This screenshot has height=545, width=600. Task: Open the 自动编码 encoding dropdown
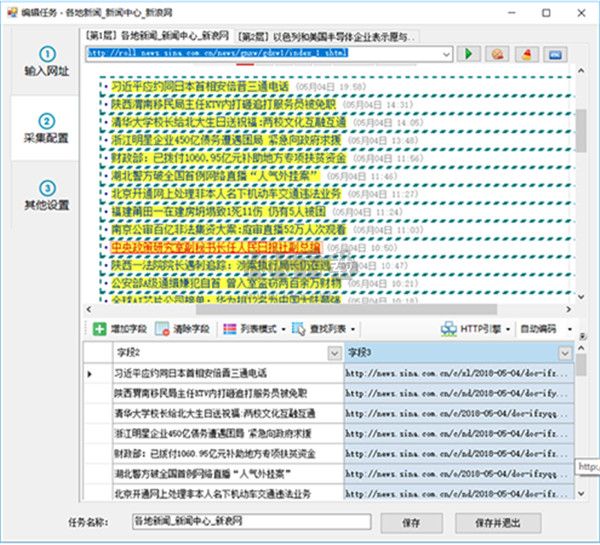(x=545, y=328)
